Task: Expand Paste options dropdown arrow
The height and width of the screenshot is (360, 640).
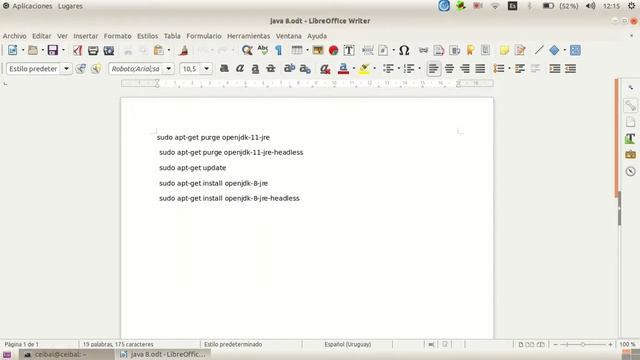Action: coord(169,50)
